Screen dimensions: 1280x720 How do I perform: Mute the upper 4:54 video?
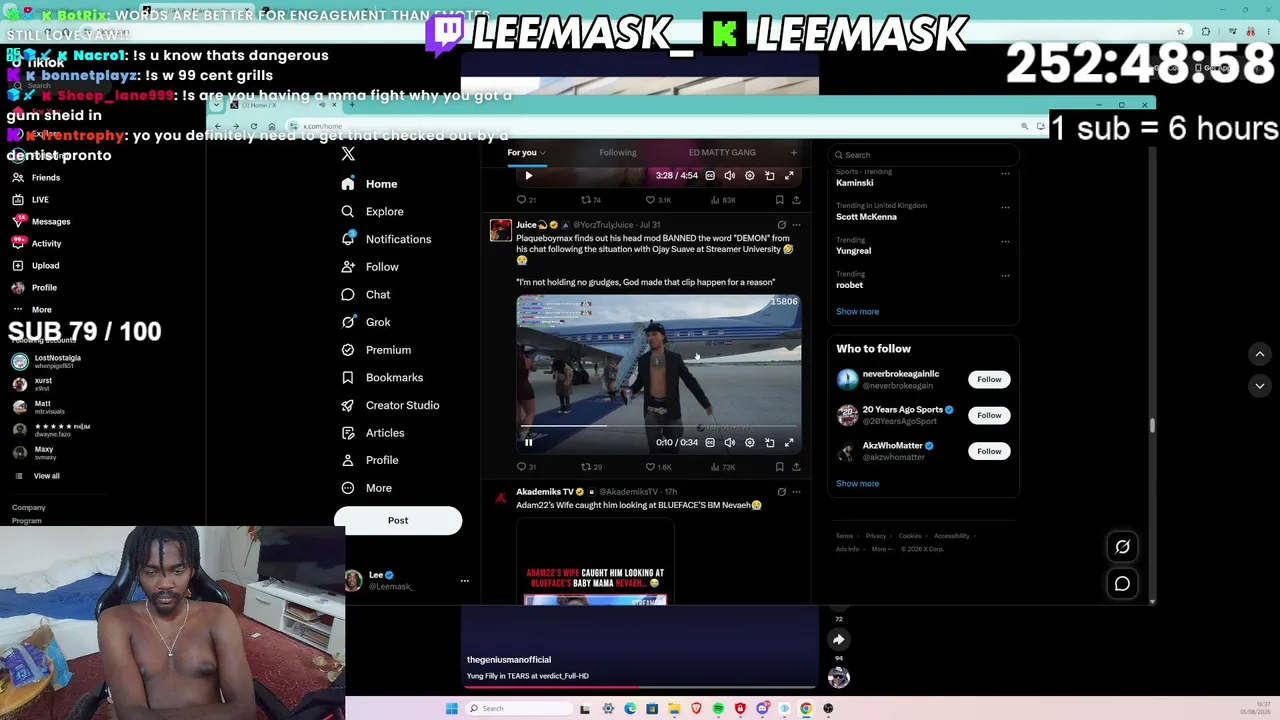point(730,176)
